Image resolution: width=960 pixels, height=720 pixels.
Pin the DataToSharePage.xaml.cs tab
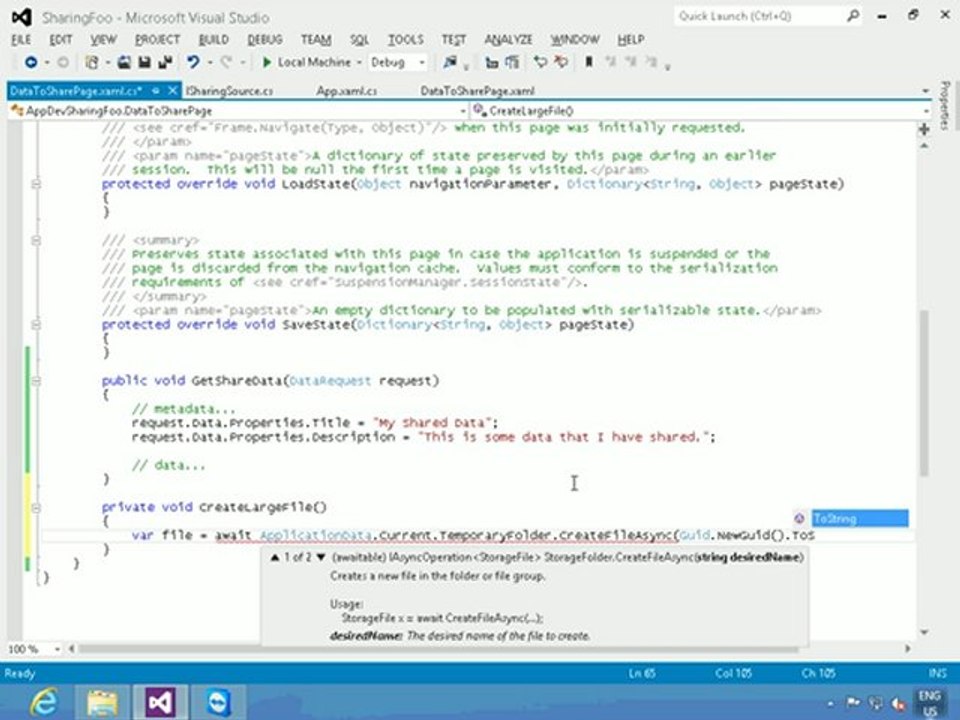pyautogui.click(x=156, y=91)
